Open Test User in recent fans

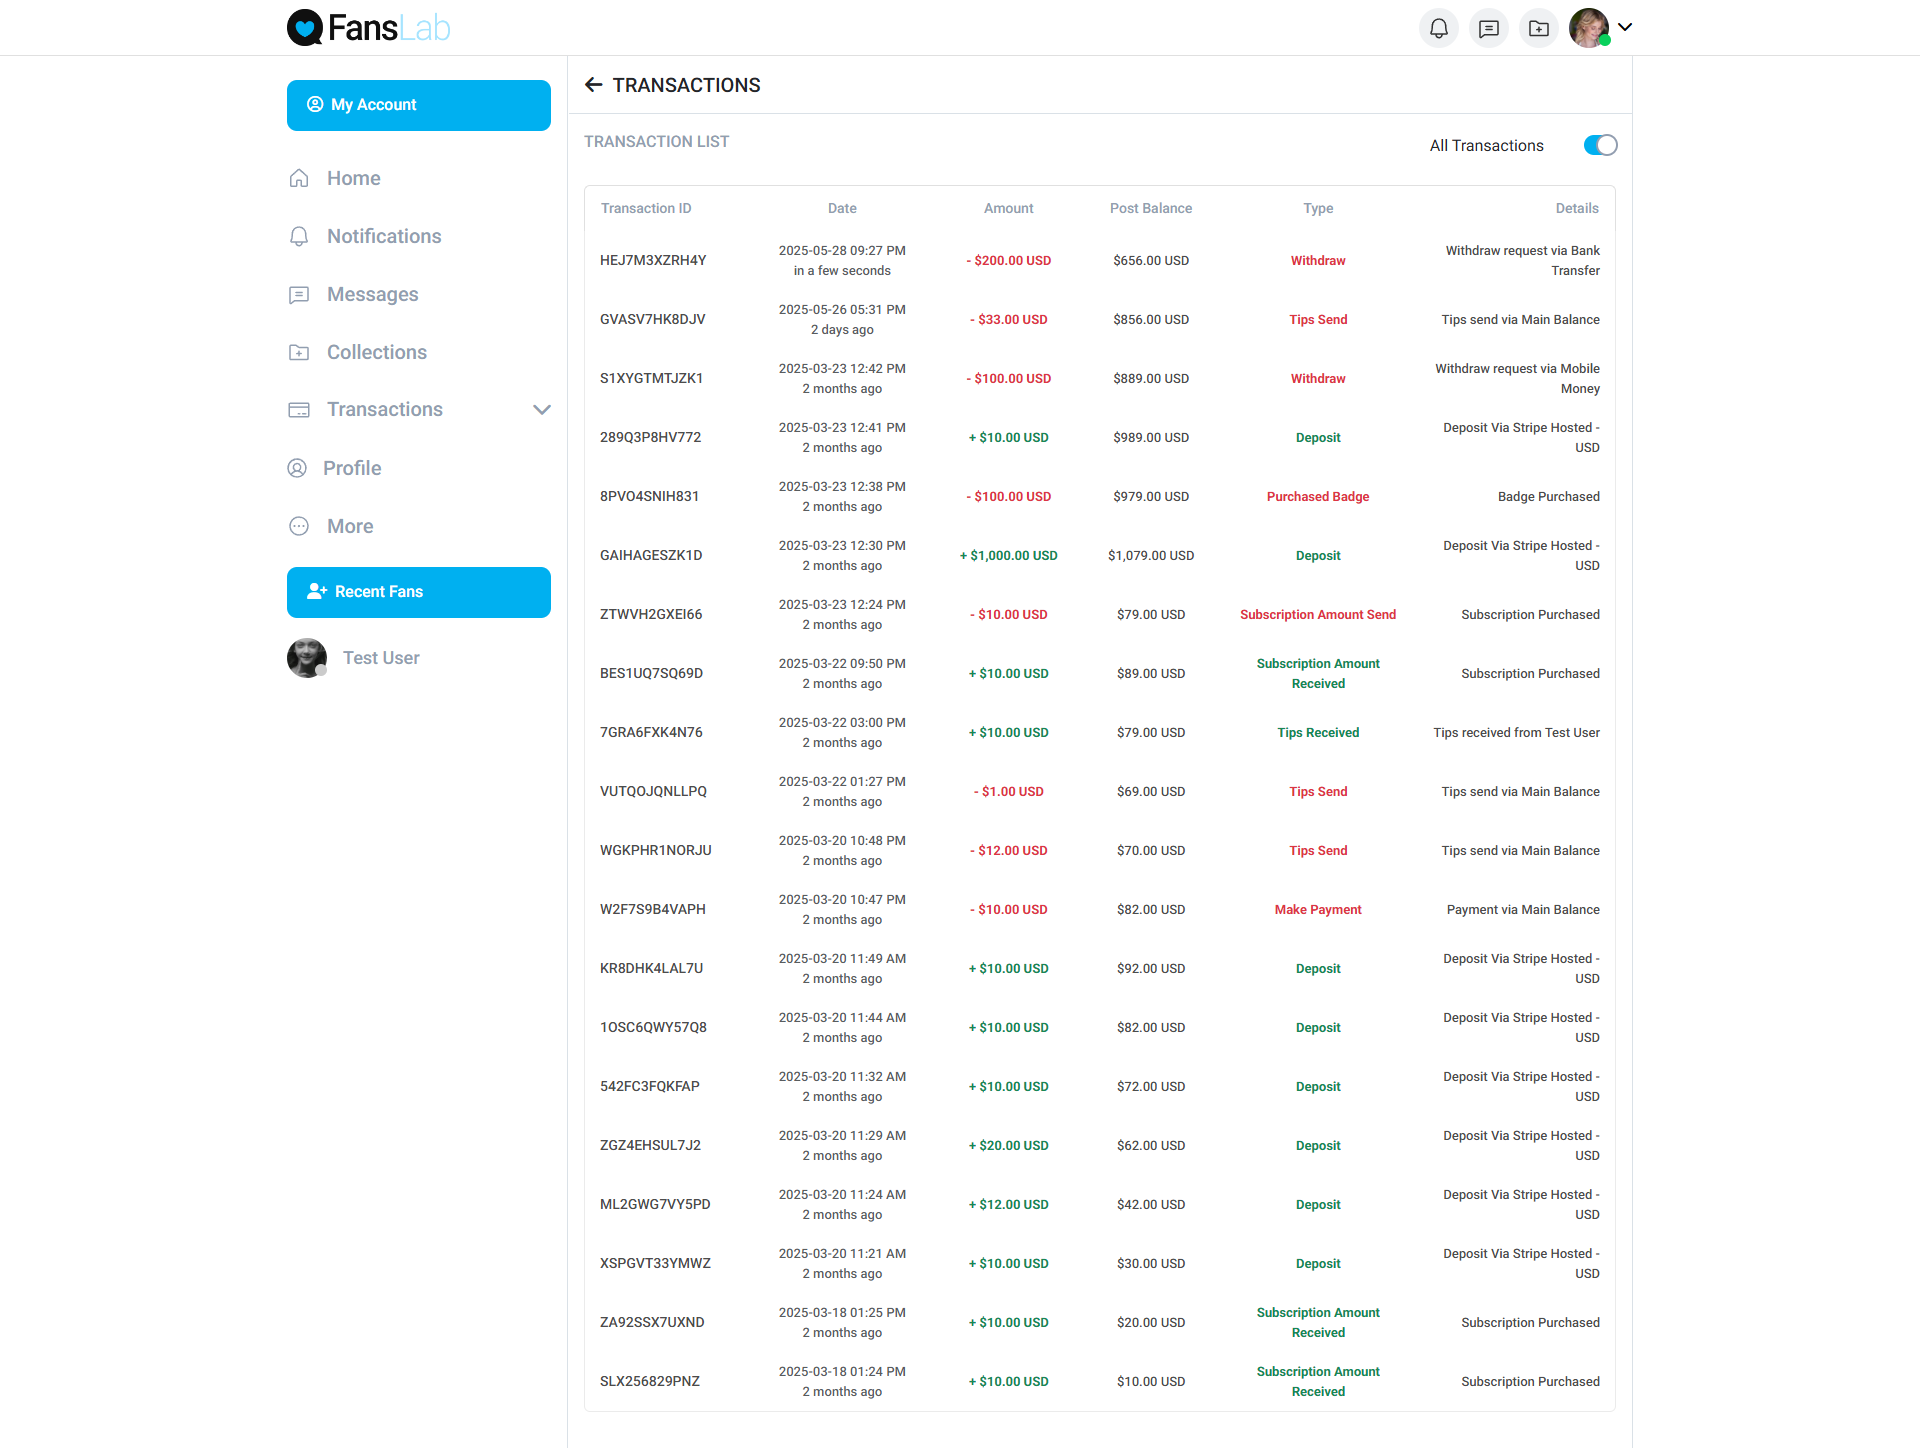[x=381, y=658]
